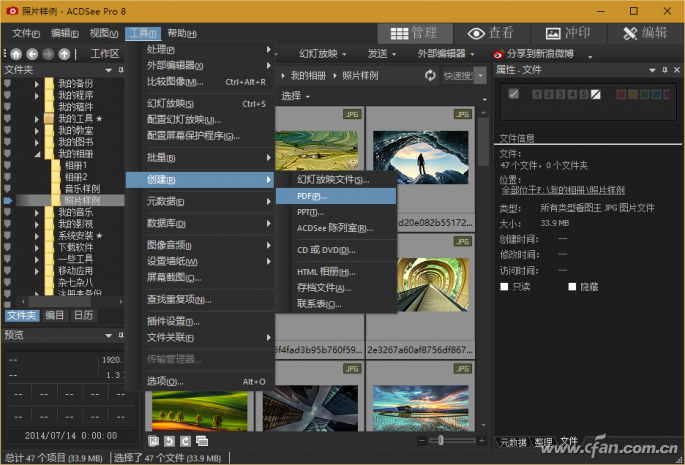Viewport: 685px width, 465px height.
Task: Open the 文件夹 pane options dropdown
Action: (108, 70)
